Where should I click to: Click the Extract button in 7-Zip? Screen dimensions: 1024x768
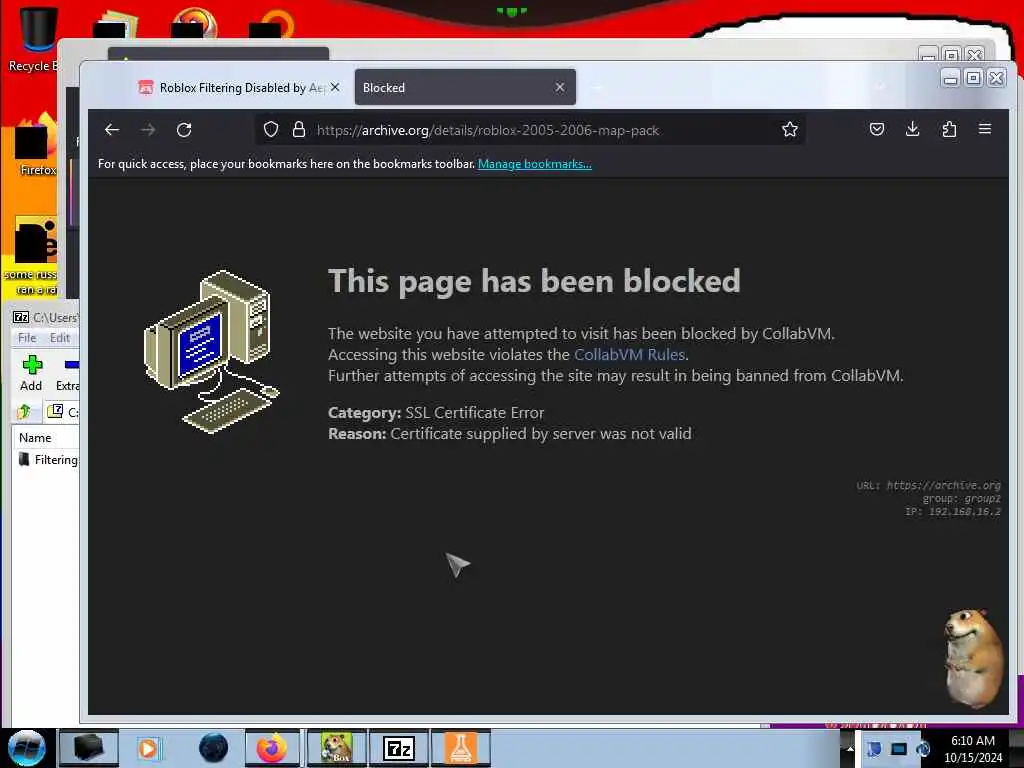[x=67, y=374]
